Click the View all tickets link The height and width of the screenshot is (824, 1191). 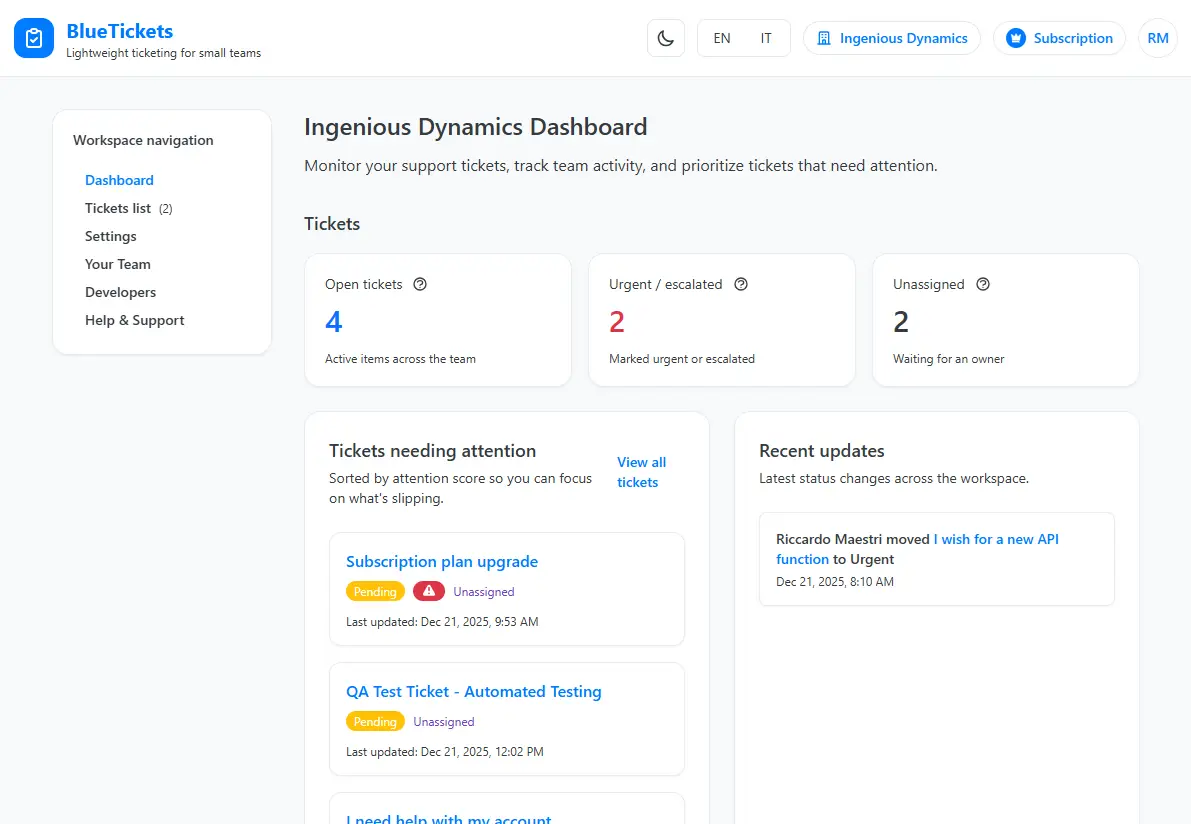coord(641,472)
